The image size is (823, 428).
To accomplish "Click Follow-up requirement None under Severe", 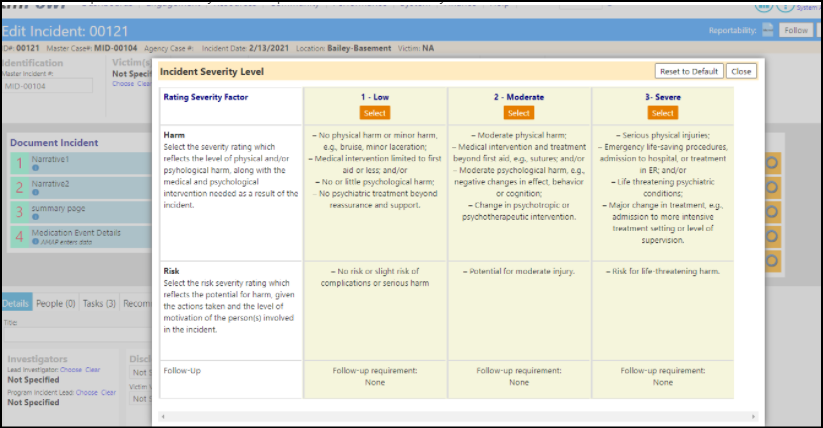I will click(x=662, y=377).
